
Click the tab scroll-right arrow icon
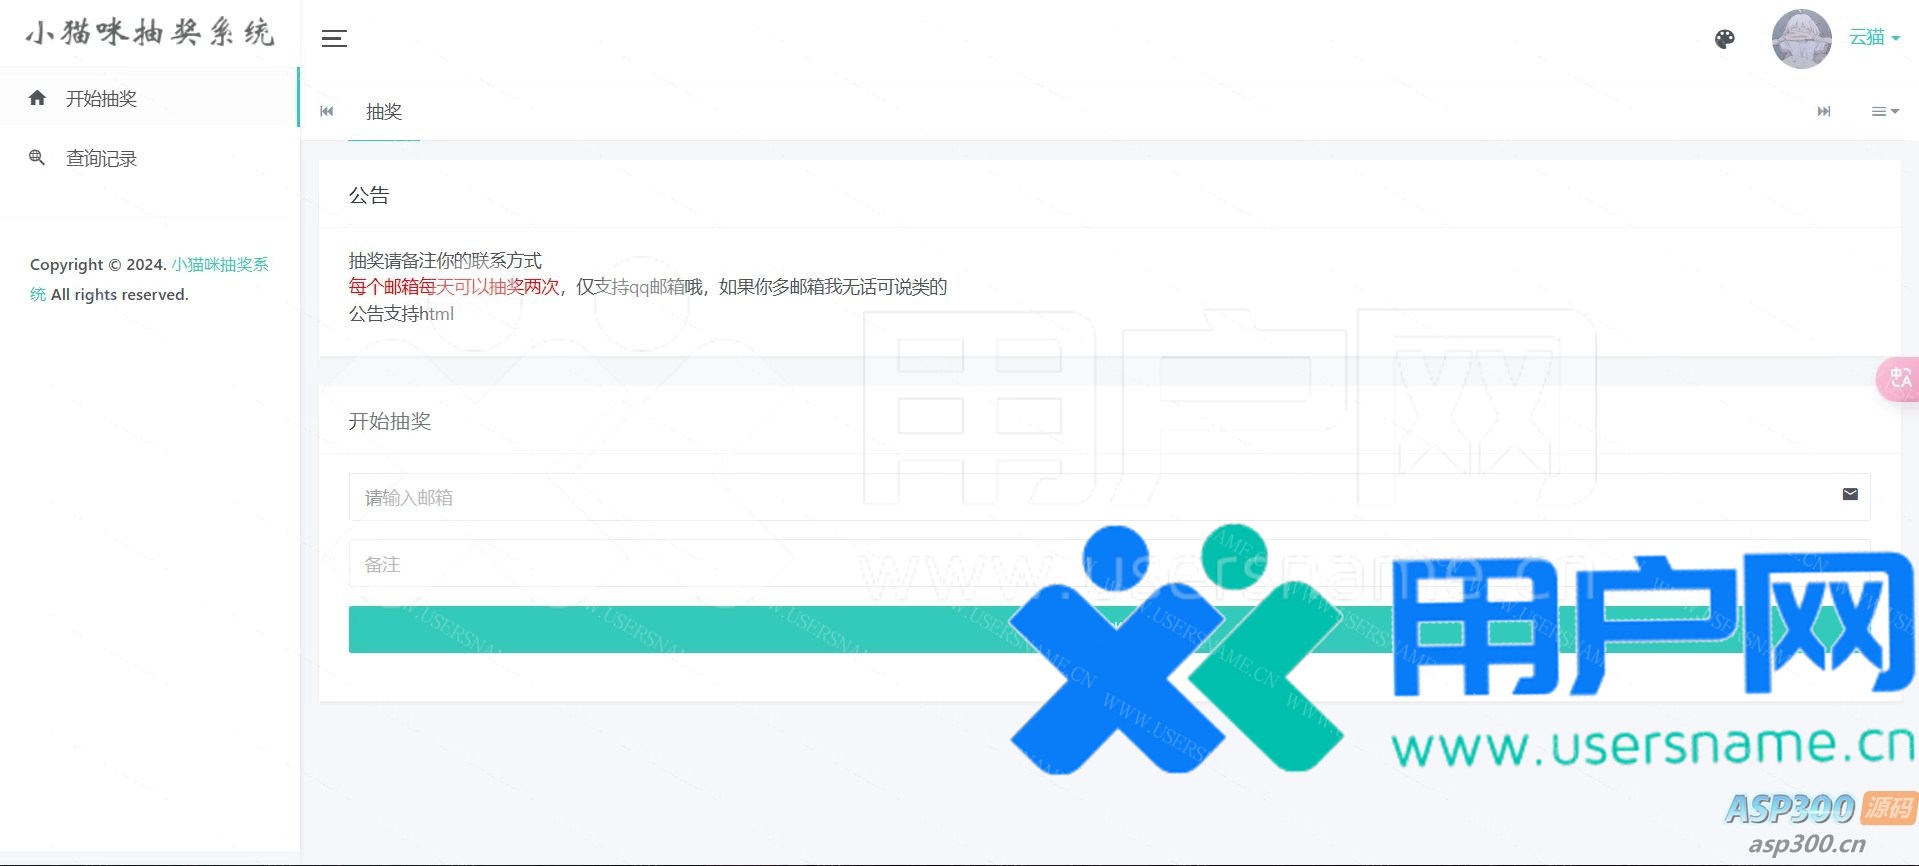1824,111
